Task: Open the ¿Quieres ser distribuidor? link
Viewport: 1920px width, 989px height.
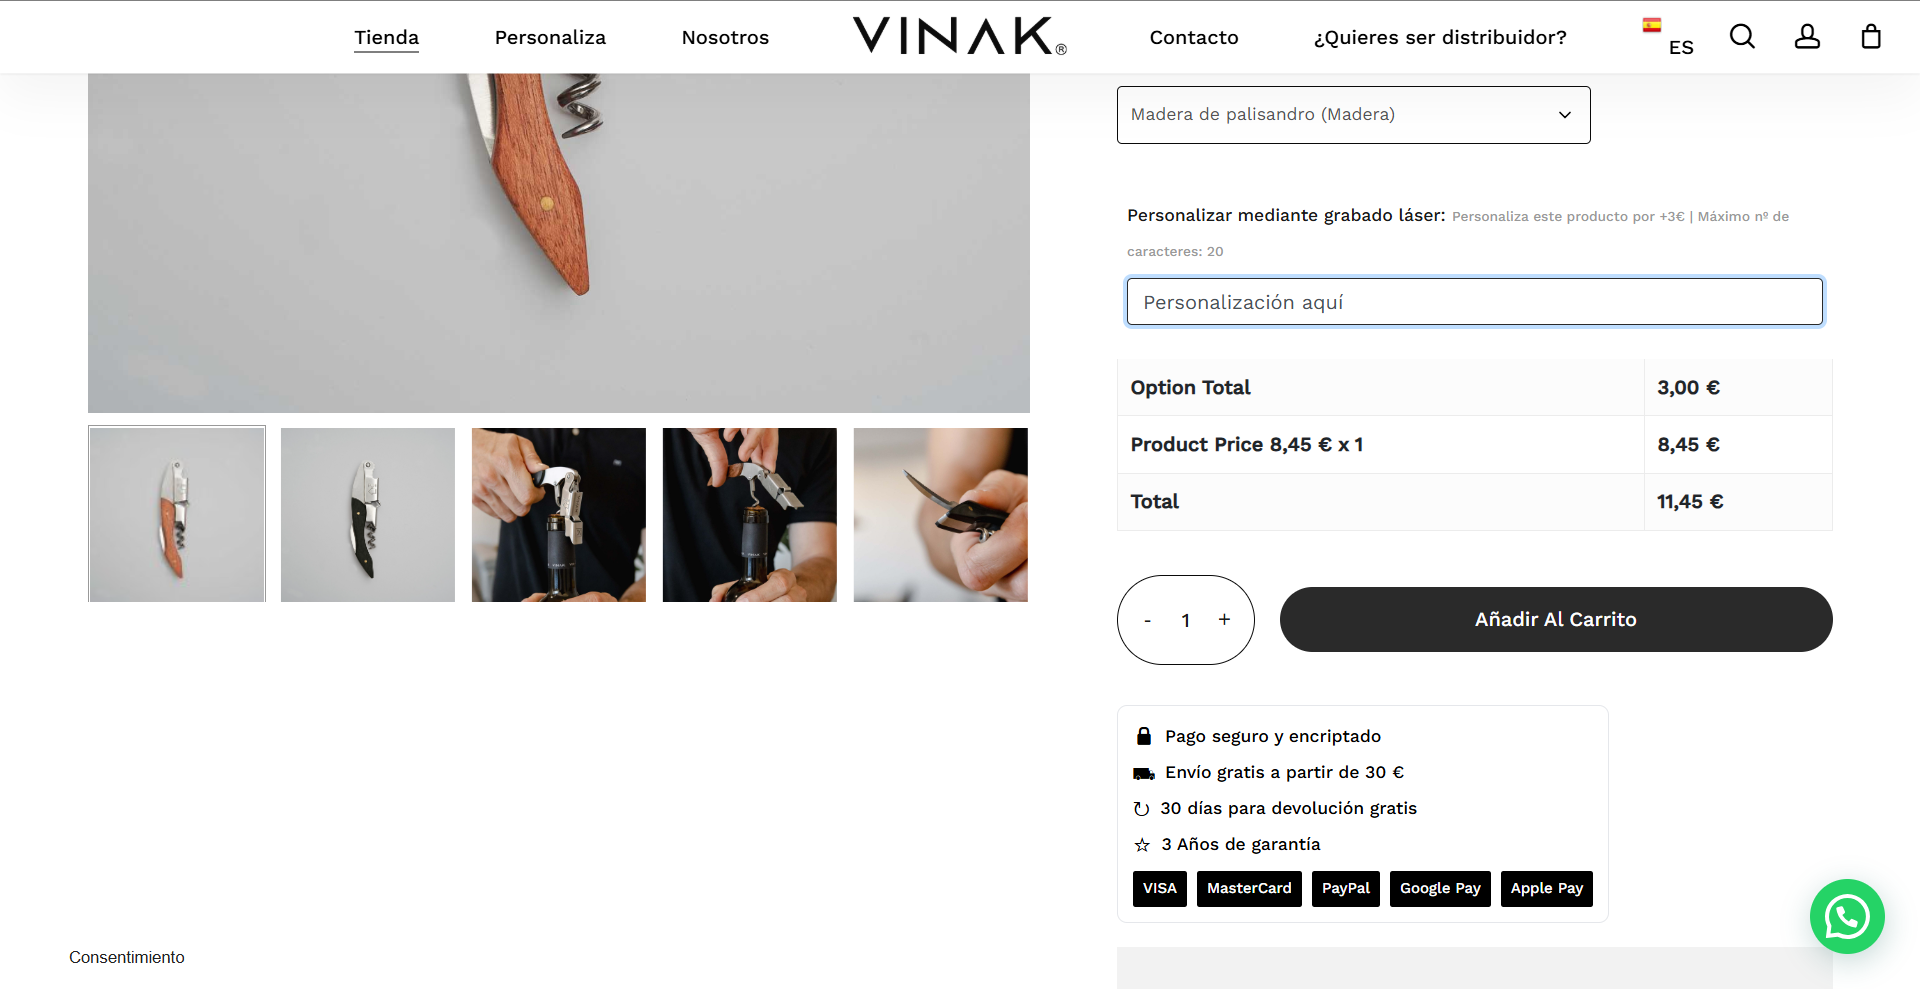Action: [1440, 38]
